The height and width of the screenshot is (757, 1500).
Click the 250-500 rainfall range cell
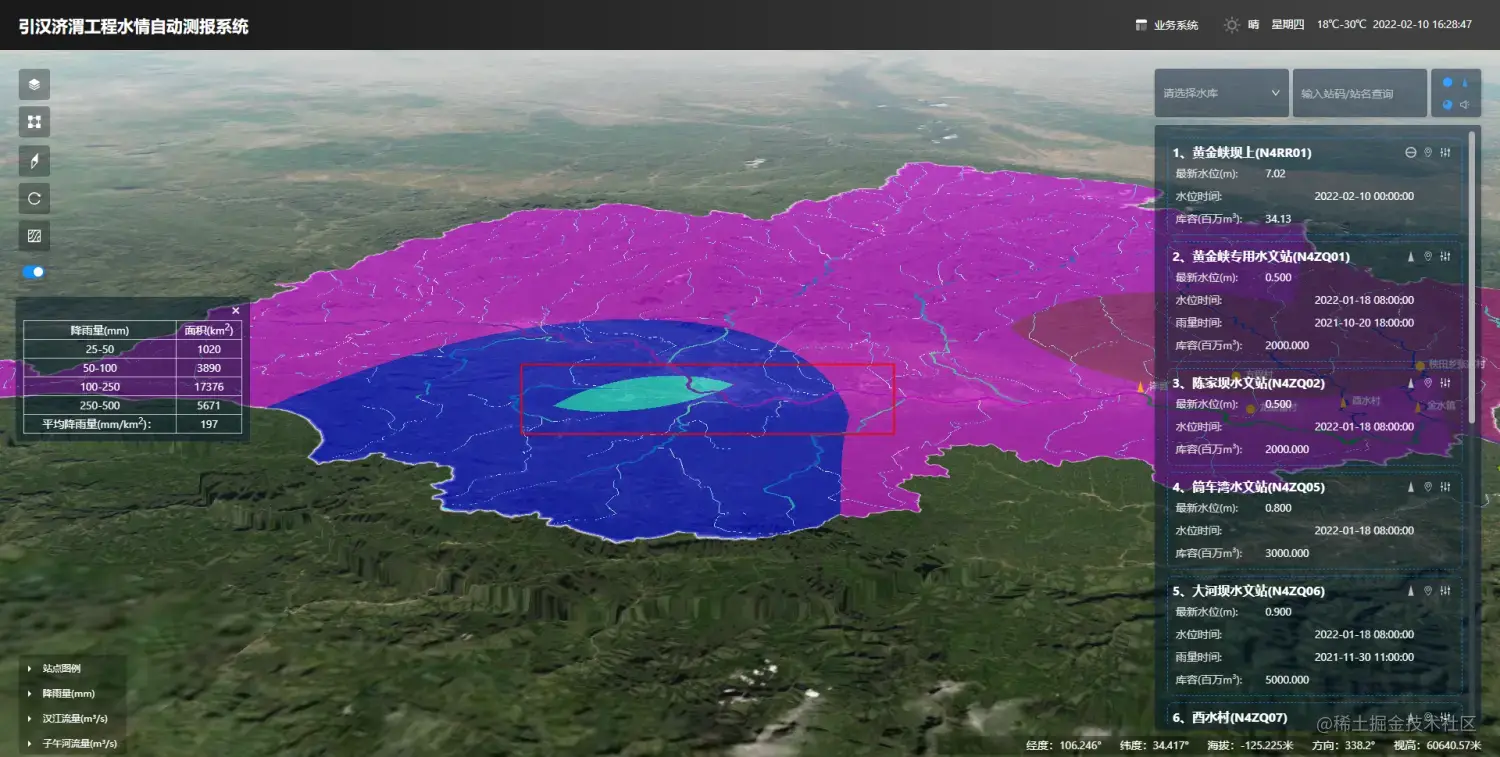click(99, 405)
